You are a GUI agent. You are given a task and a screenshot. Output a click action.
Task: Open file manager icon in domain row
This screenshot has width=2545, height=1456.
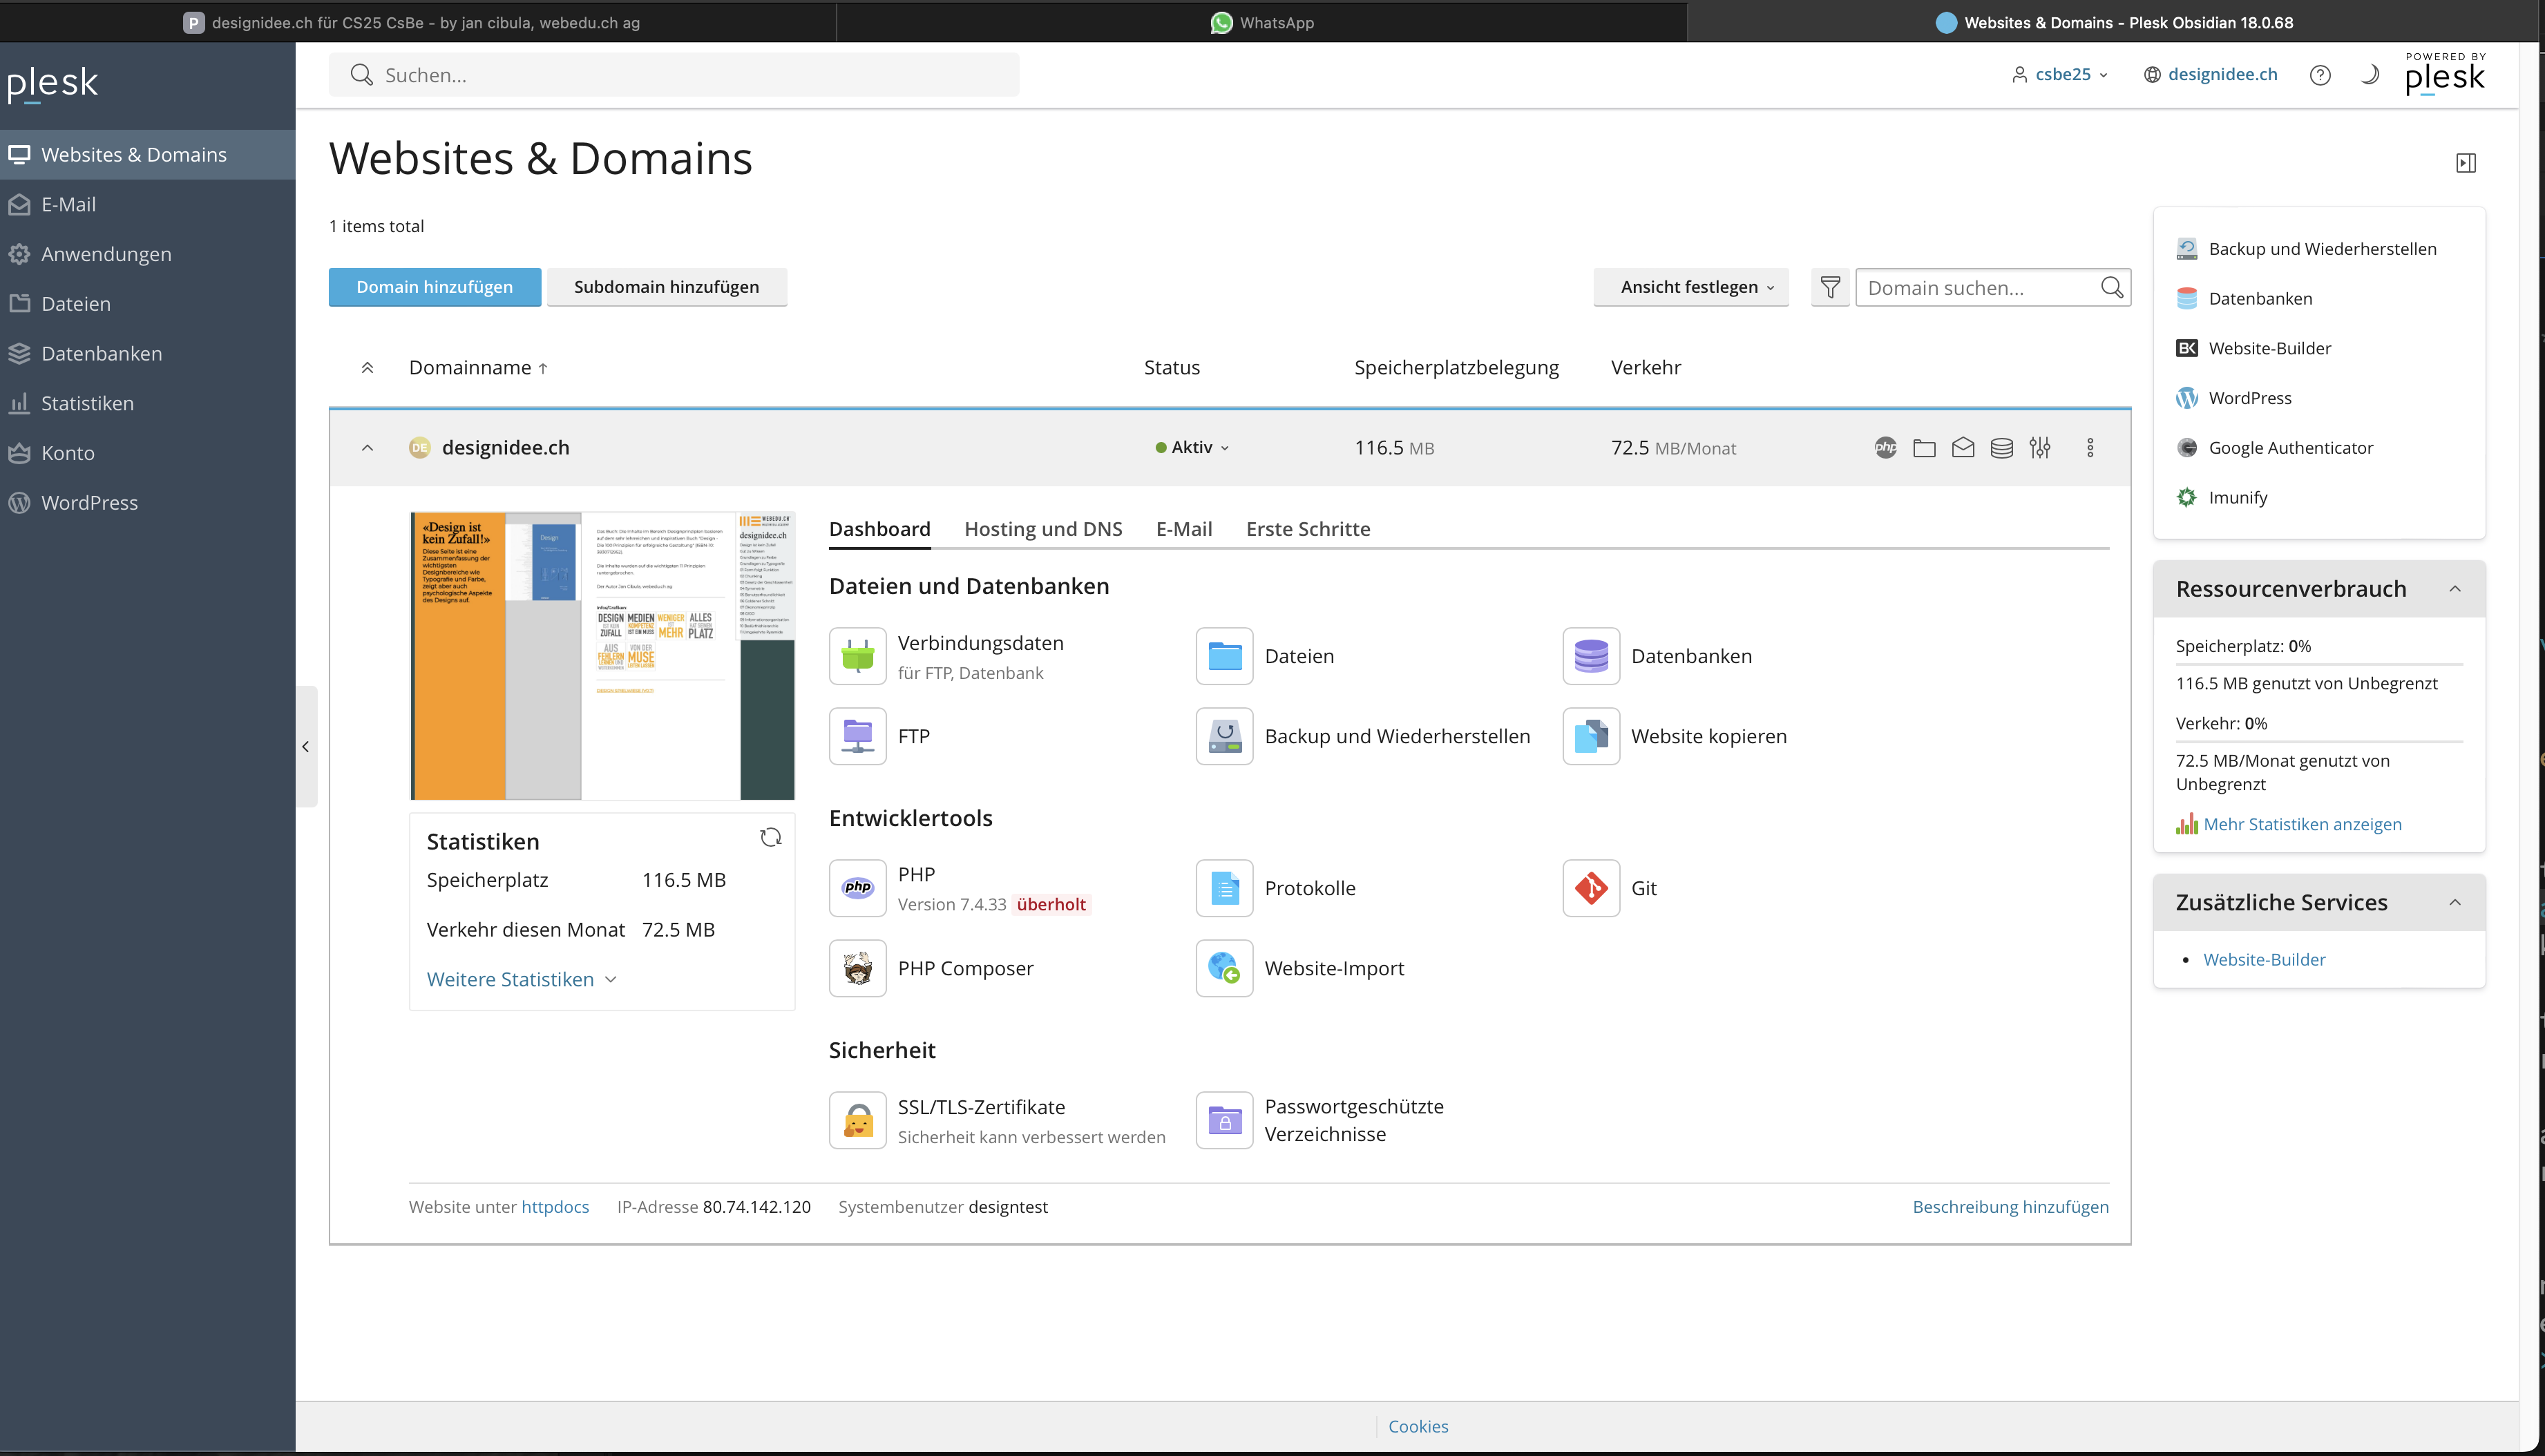pyautogui.click(x=1924, y=448)
